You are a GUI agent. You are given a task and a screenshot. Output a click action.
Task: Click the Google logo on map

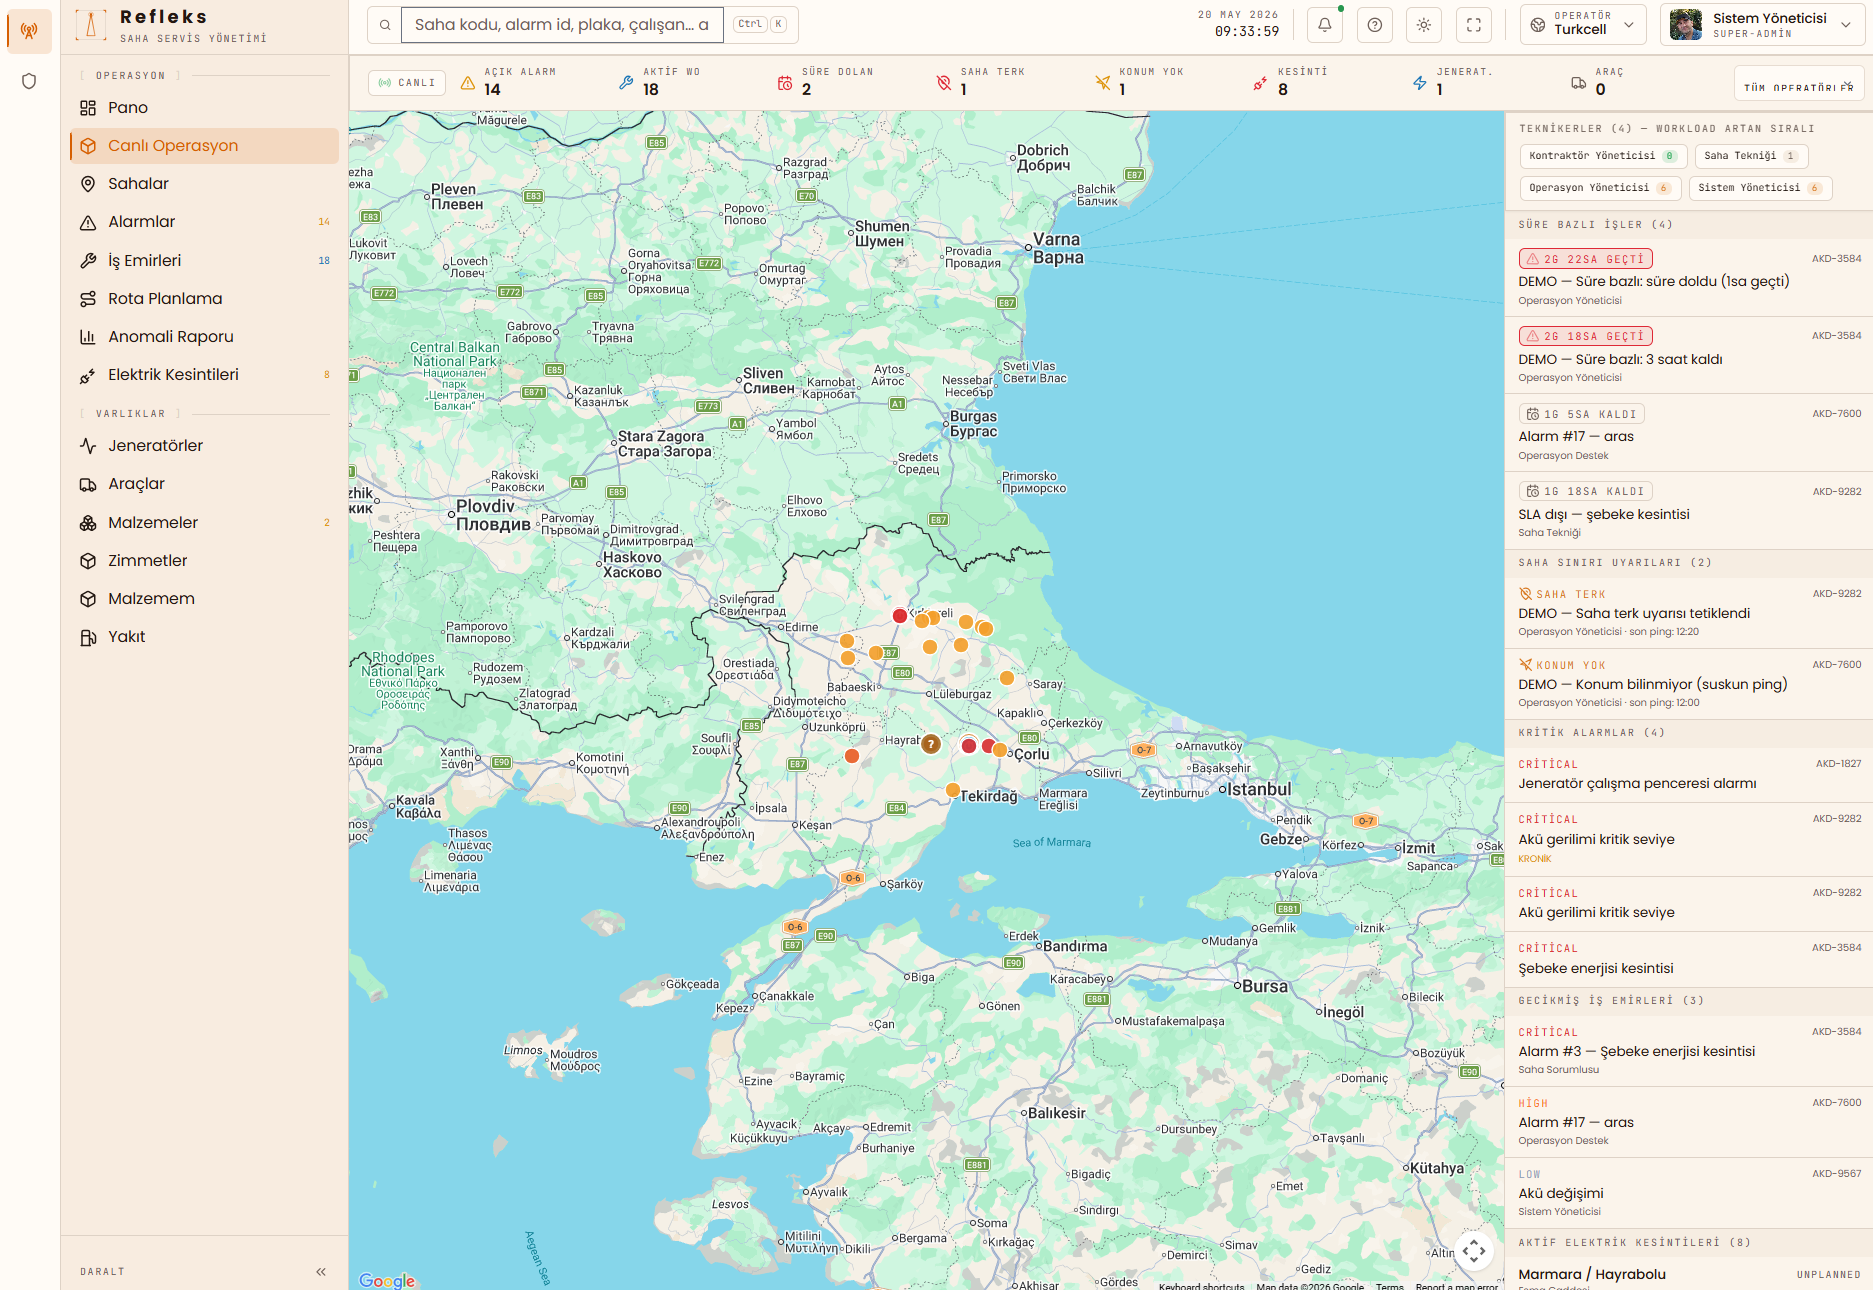(387, 1280)
